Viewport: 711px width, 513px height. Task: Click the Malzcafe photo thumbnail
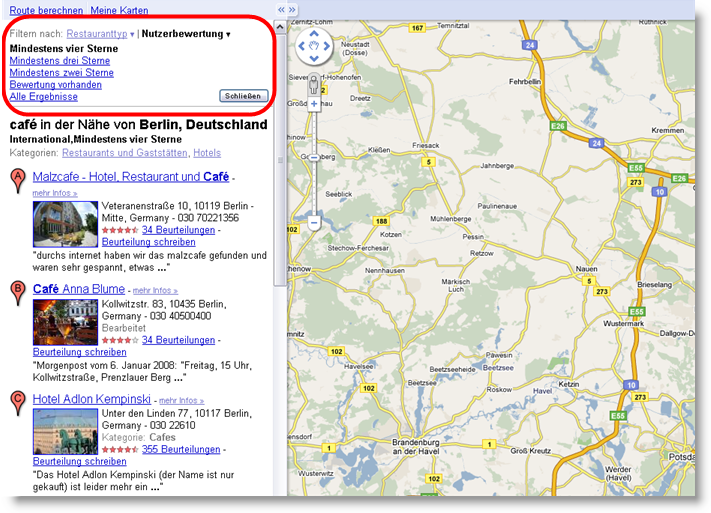pyautogui.click(x=65, y=224)
